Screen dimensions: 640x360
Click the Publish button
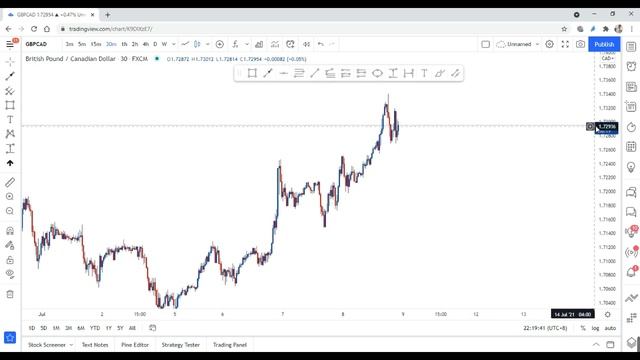(604, 44)
